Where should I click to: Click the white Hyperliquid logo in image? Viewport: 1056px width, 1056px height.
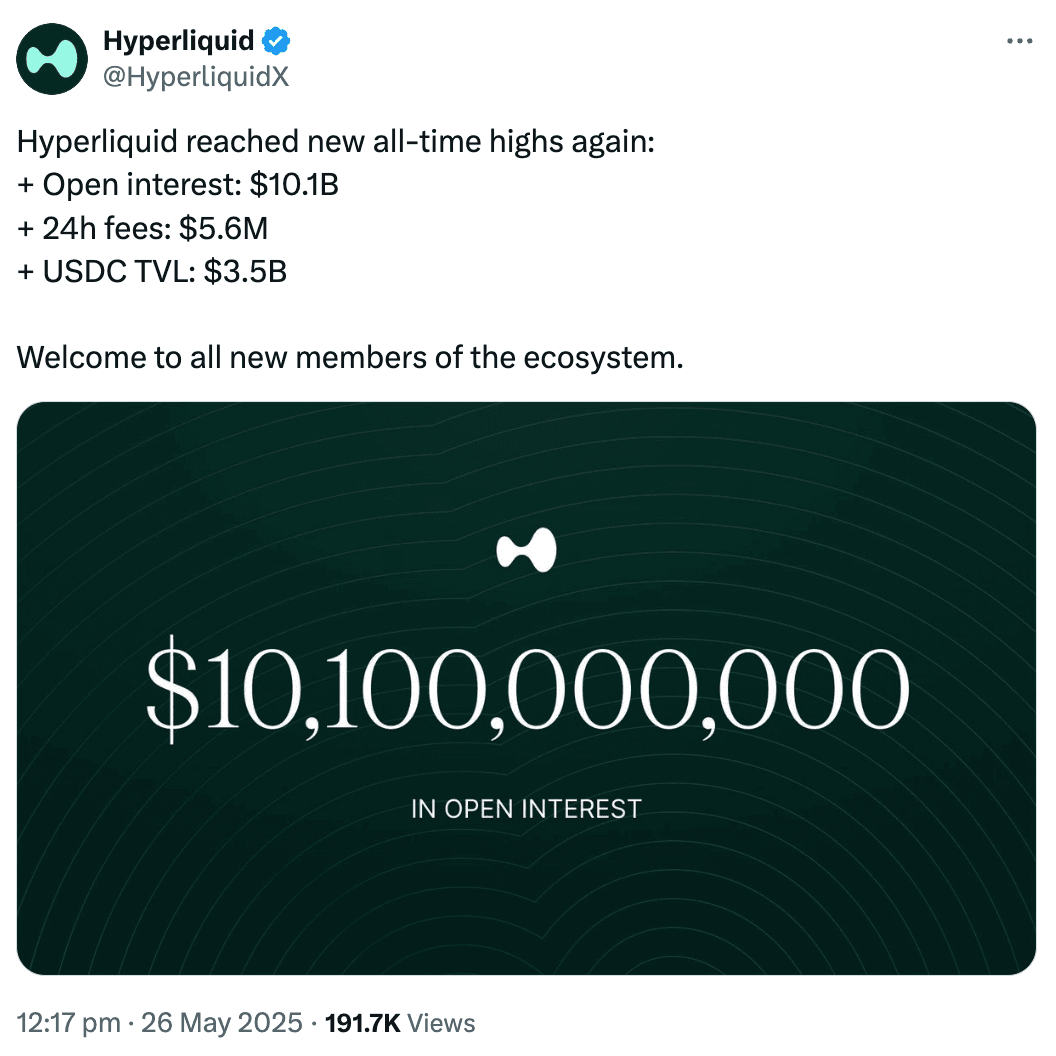[527, 550]
